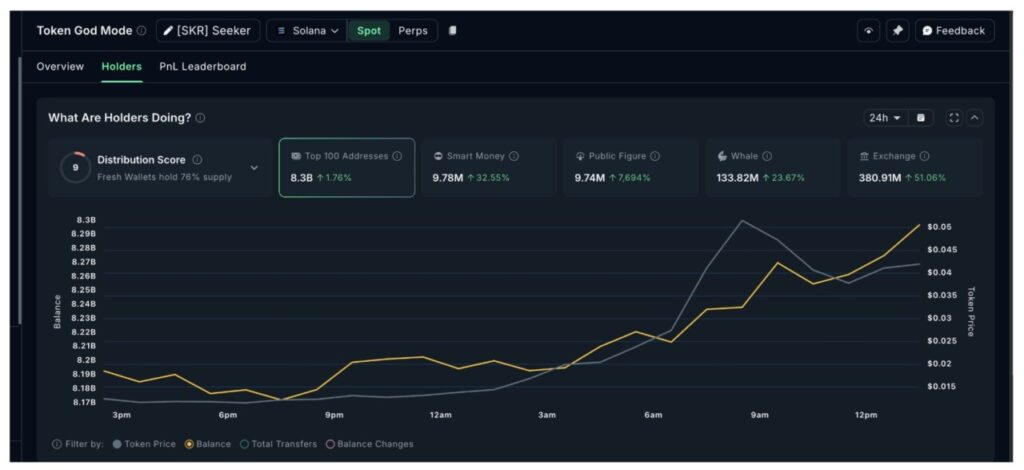Click the copy icon next to Perps
The width and height of the screenshot is (1024, 470).
point(452,31)
